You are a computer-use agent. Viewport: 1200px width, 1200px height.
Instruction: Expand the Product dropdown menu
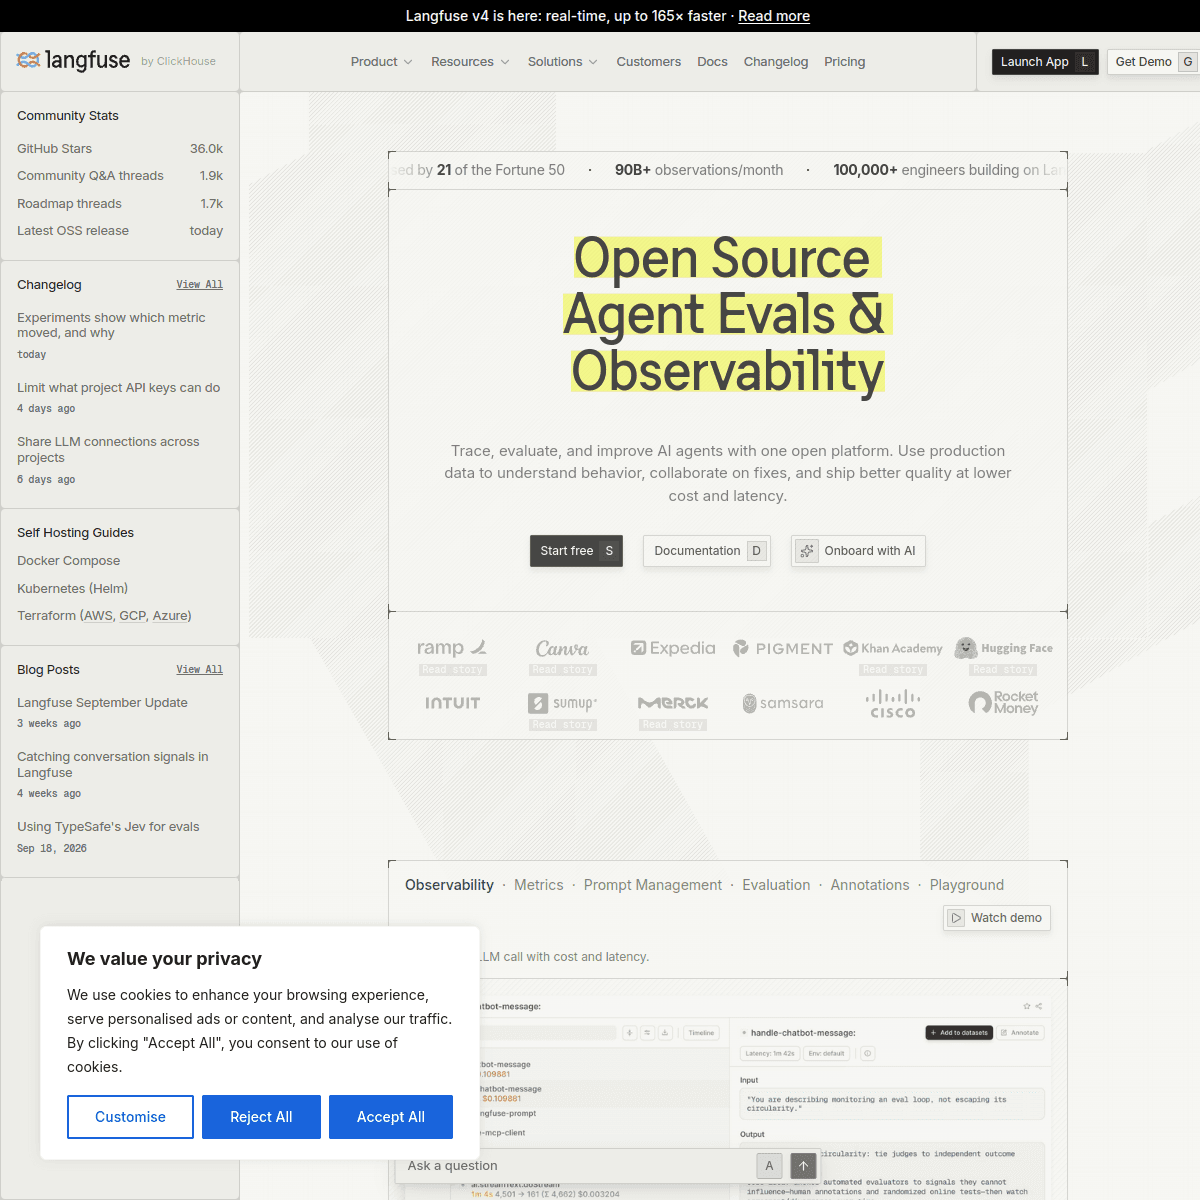click(x=382, y=62)
